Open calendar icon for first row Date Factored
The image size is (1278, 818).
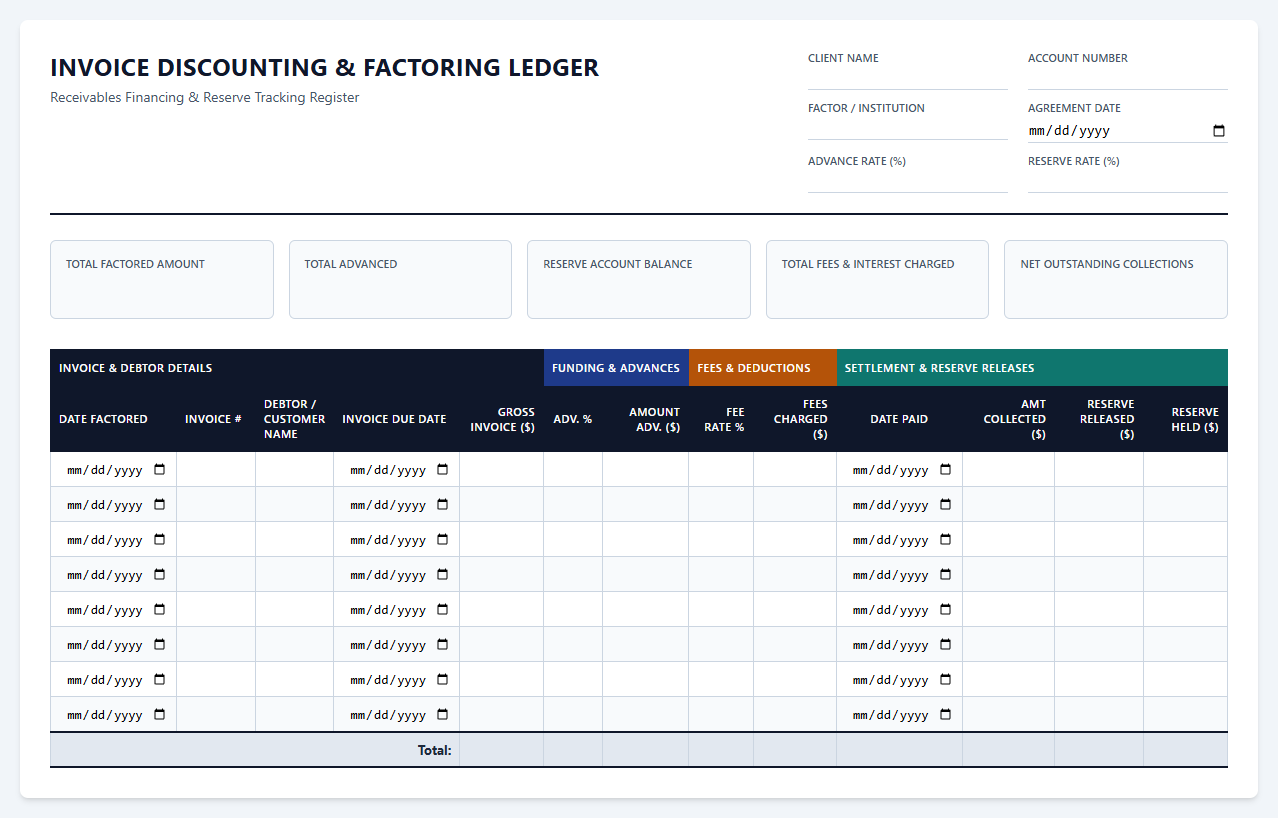160,469
